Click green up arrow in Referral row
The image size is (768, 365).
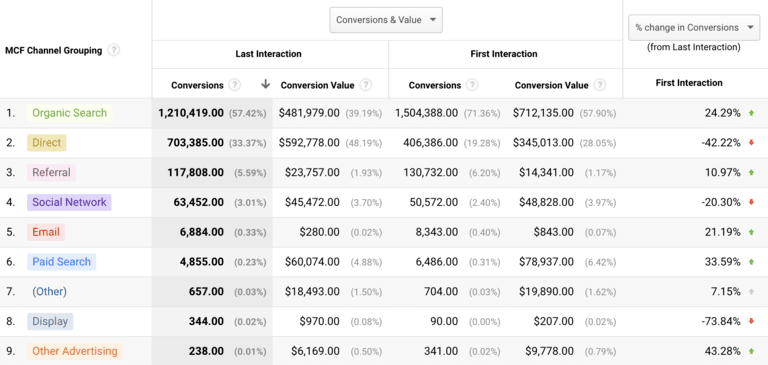[x=751, y=172]
